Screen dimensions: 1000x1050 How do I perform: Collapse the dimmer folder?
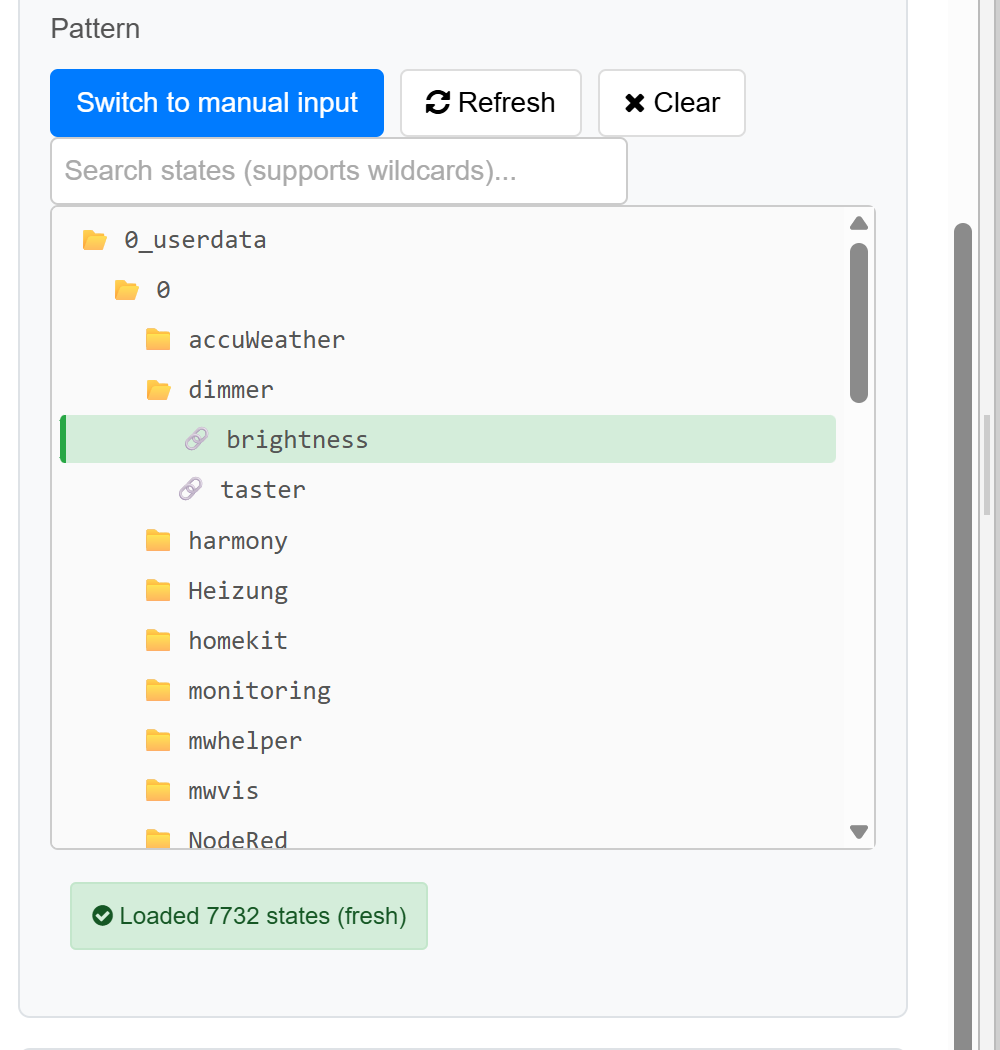230,390
